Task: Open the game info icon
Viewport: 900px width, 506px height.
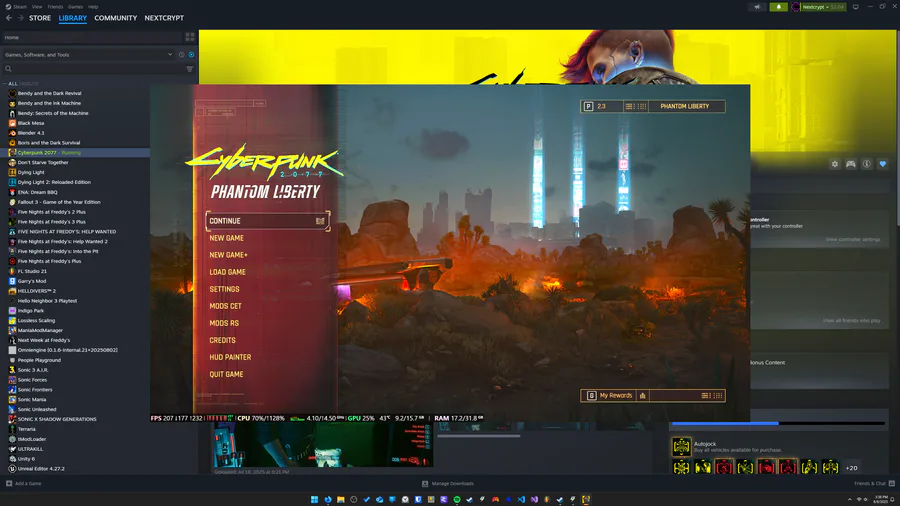Action: [867, 164]
